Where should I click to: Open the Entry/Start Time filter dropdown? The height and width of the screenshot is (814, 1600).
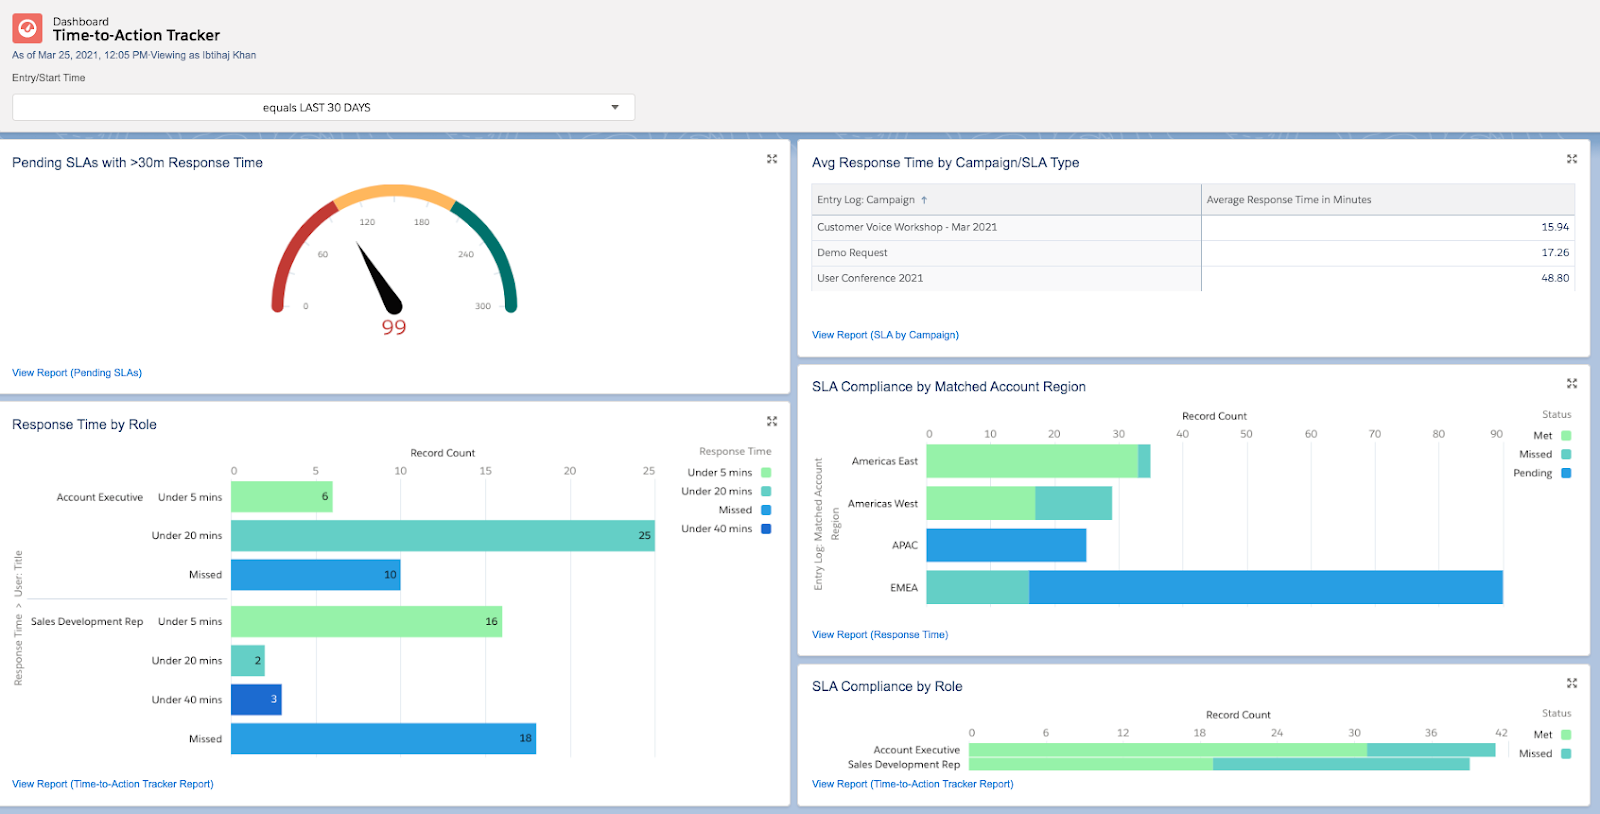(x=323, y=107)
